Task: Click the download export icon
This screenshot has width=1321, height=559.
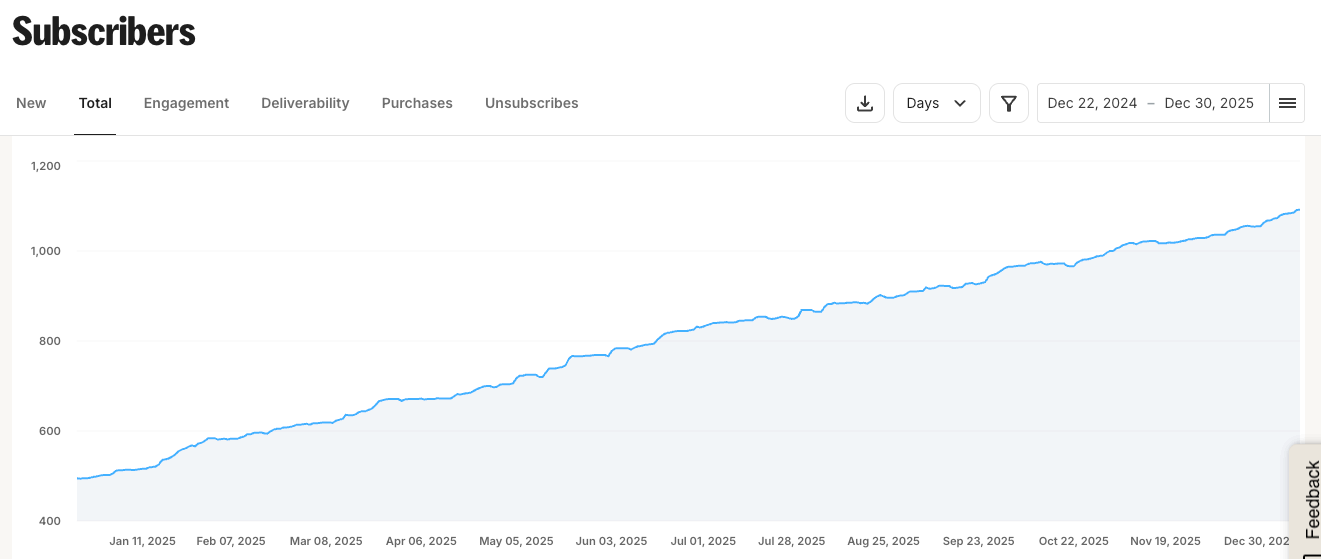Action: [865, 103]
